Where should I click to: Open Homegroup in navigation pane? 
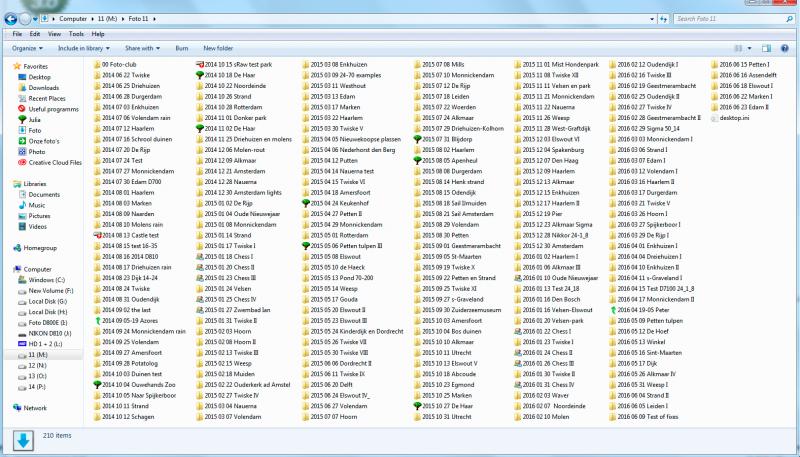40,248
